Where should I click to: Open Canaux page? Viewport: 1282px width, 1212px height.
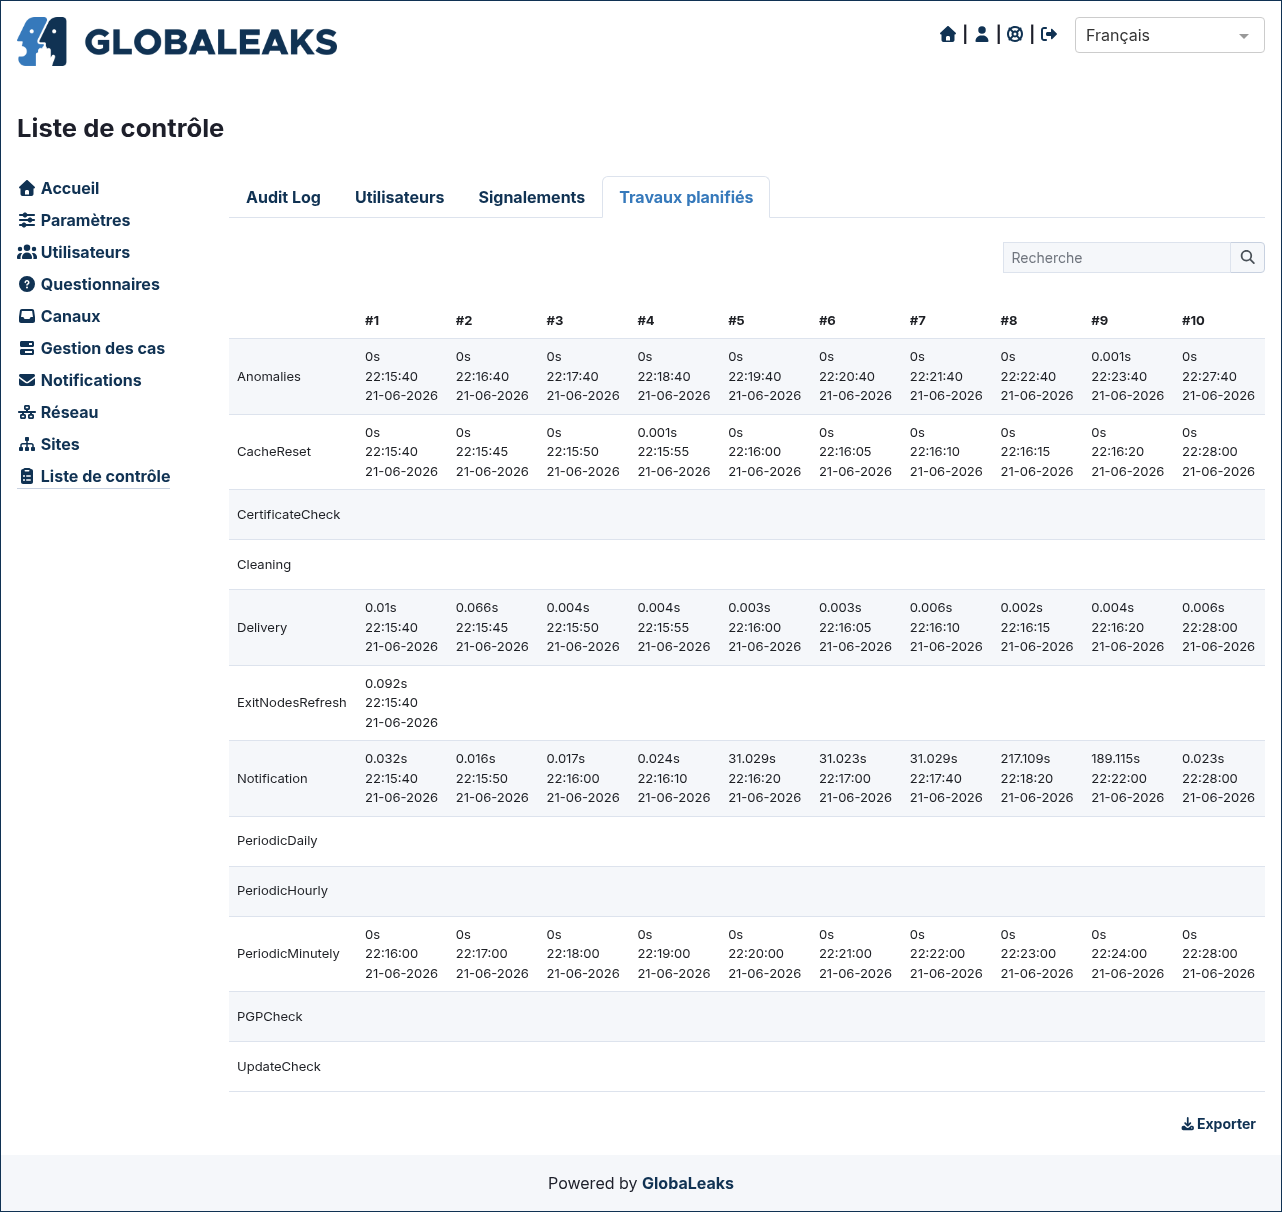70,316
